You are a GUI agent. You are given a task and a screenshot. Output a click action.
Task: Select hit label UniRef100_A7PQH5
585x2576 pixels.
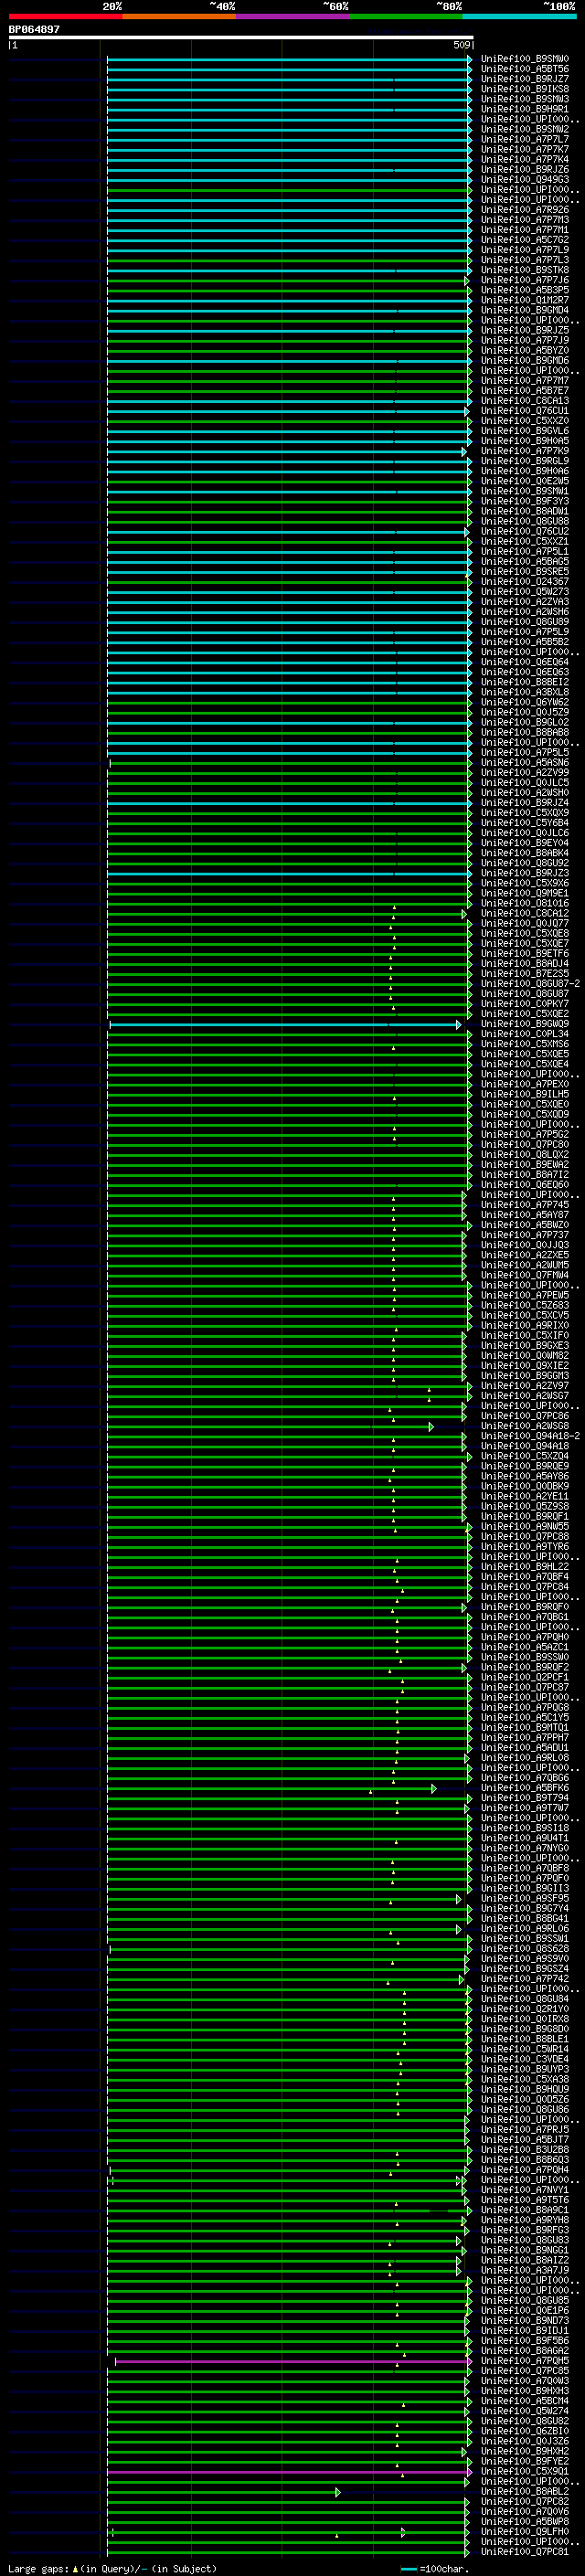[x=525, y=2361]
